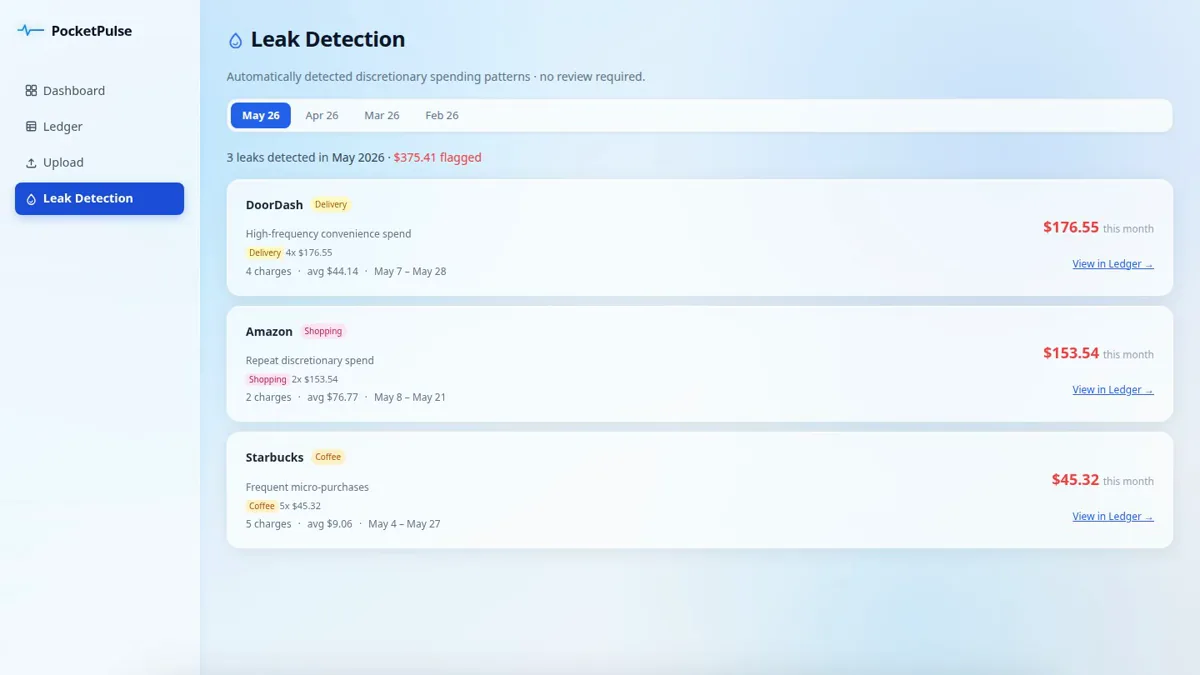1200x675 pixels.
Task: Click the 'May 8 – May 21' date range
Action: coord(410,397)
